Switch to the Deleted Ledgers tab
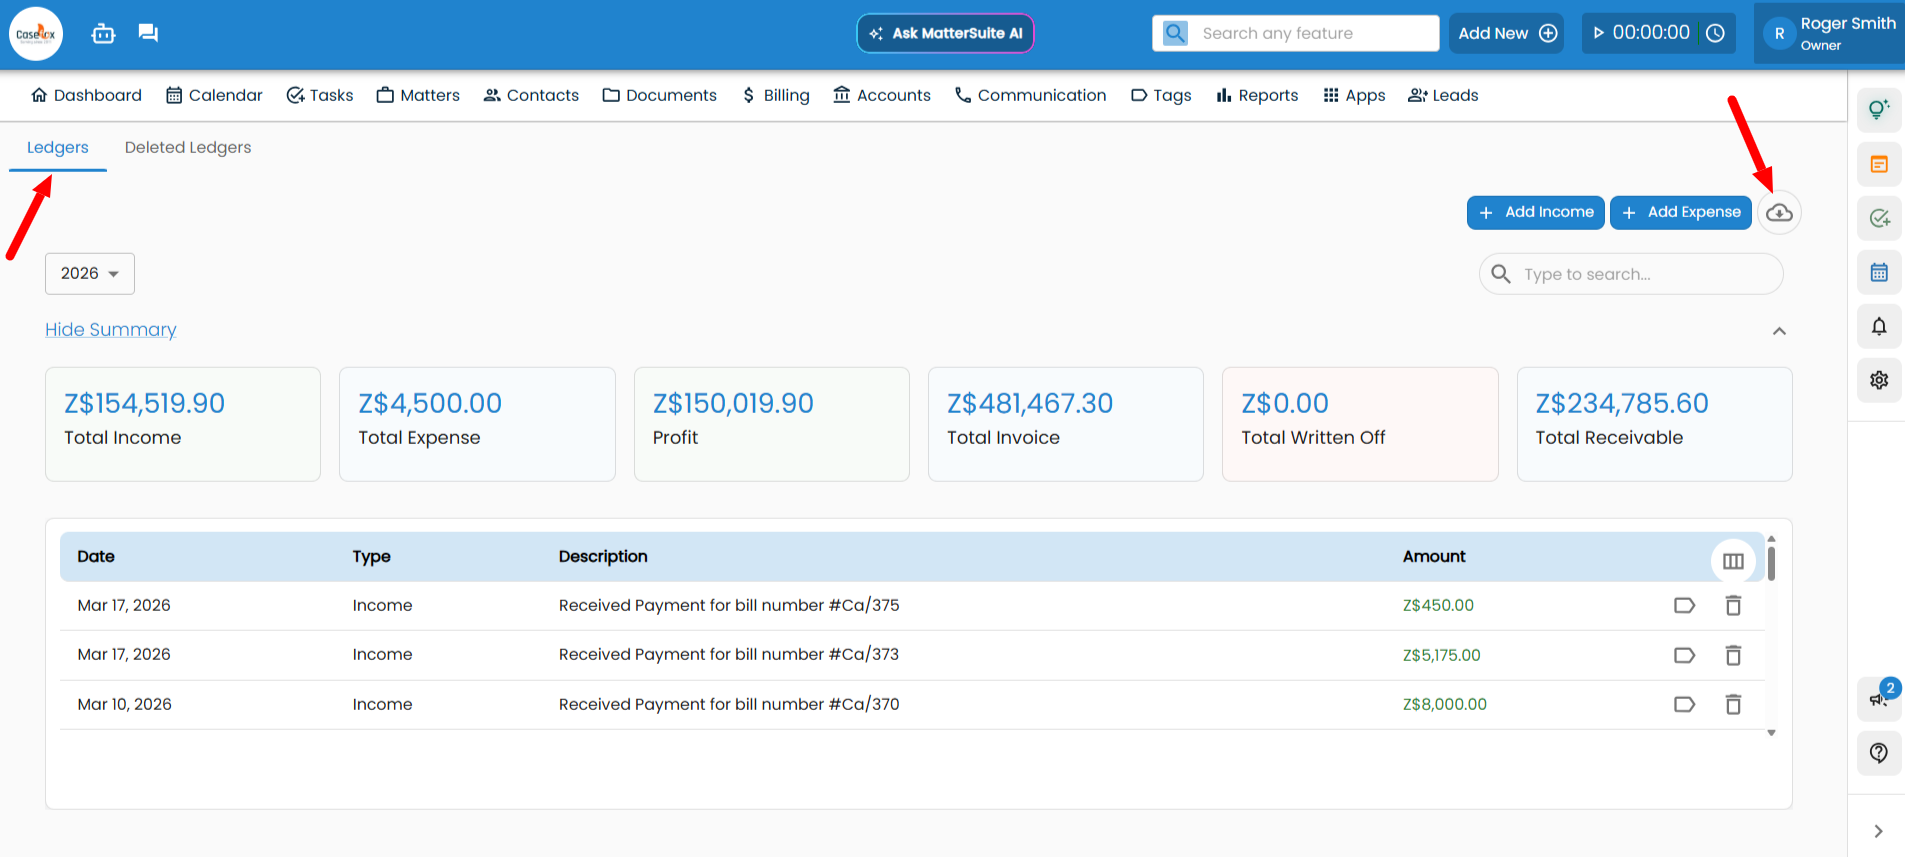Image resolution: width=1905 pixels, height=857 pixels. [x=188, y=147]
